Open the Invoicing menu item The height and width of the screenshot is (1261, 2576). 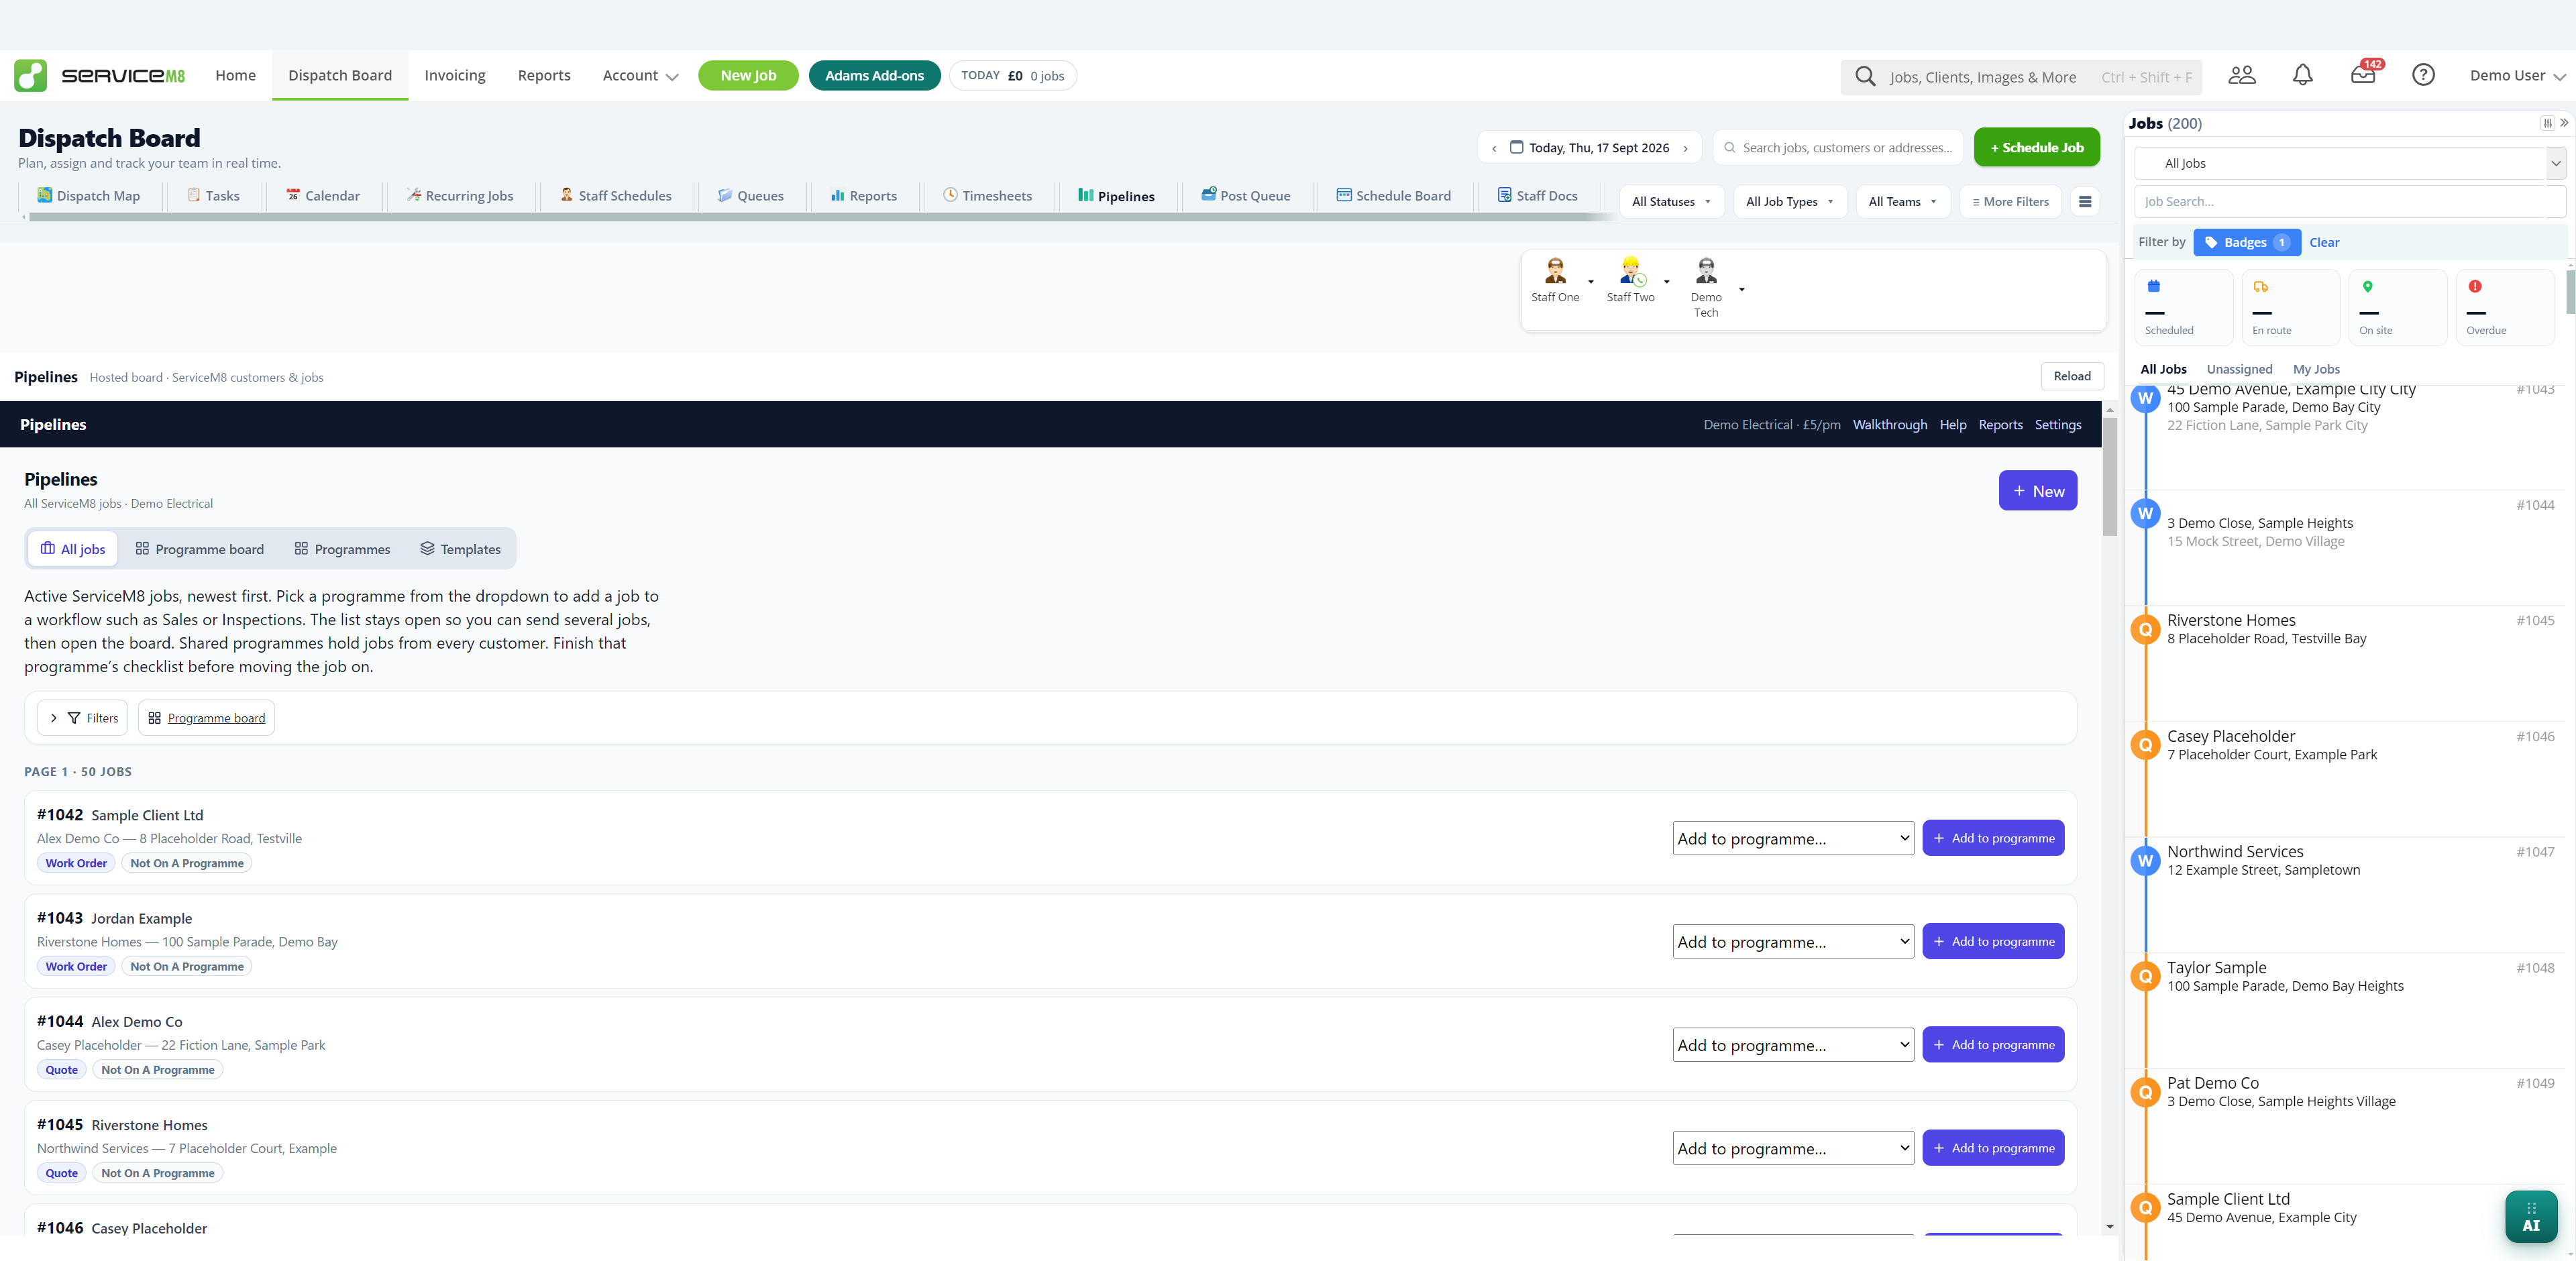tap(455, 76)
